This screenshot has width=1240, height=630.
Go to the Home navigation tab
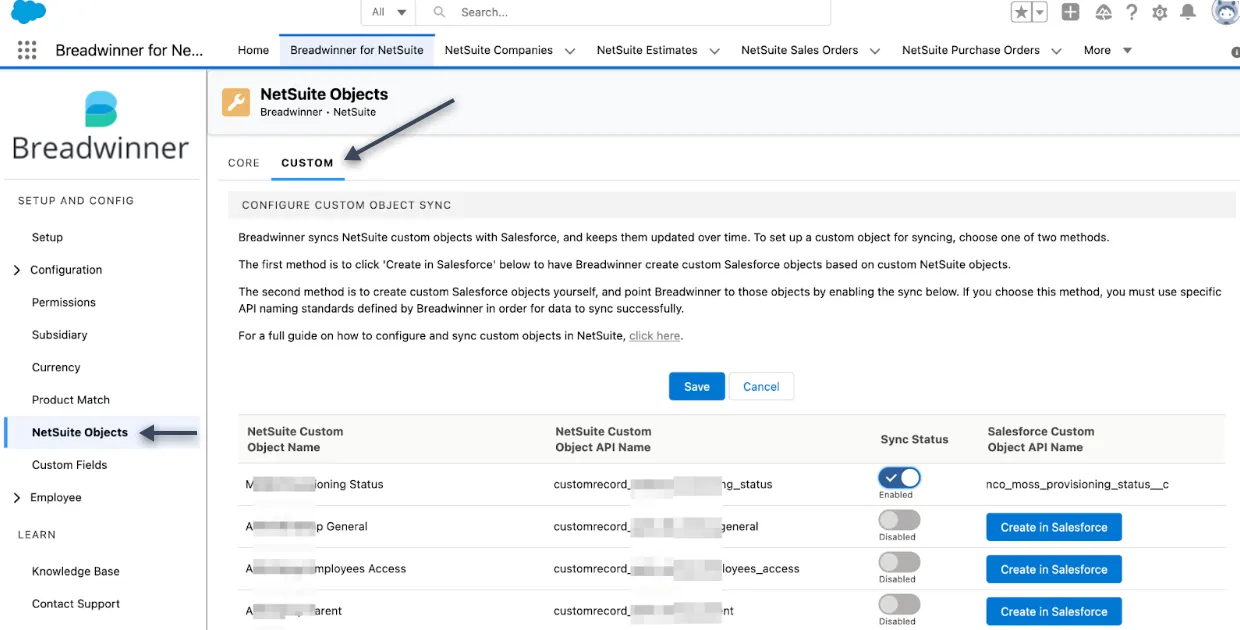(253, 50)
